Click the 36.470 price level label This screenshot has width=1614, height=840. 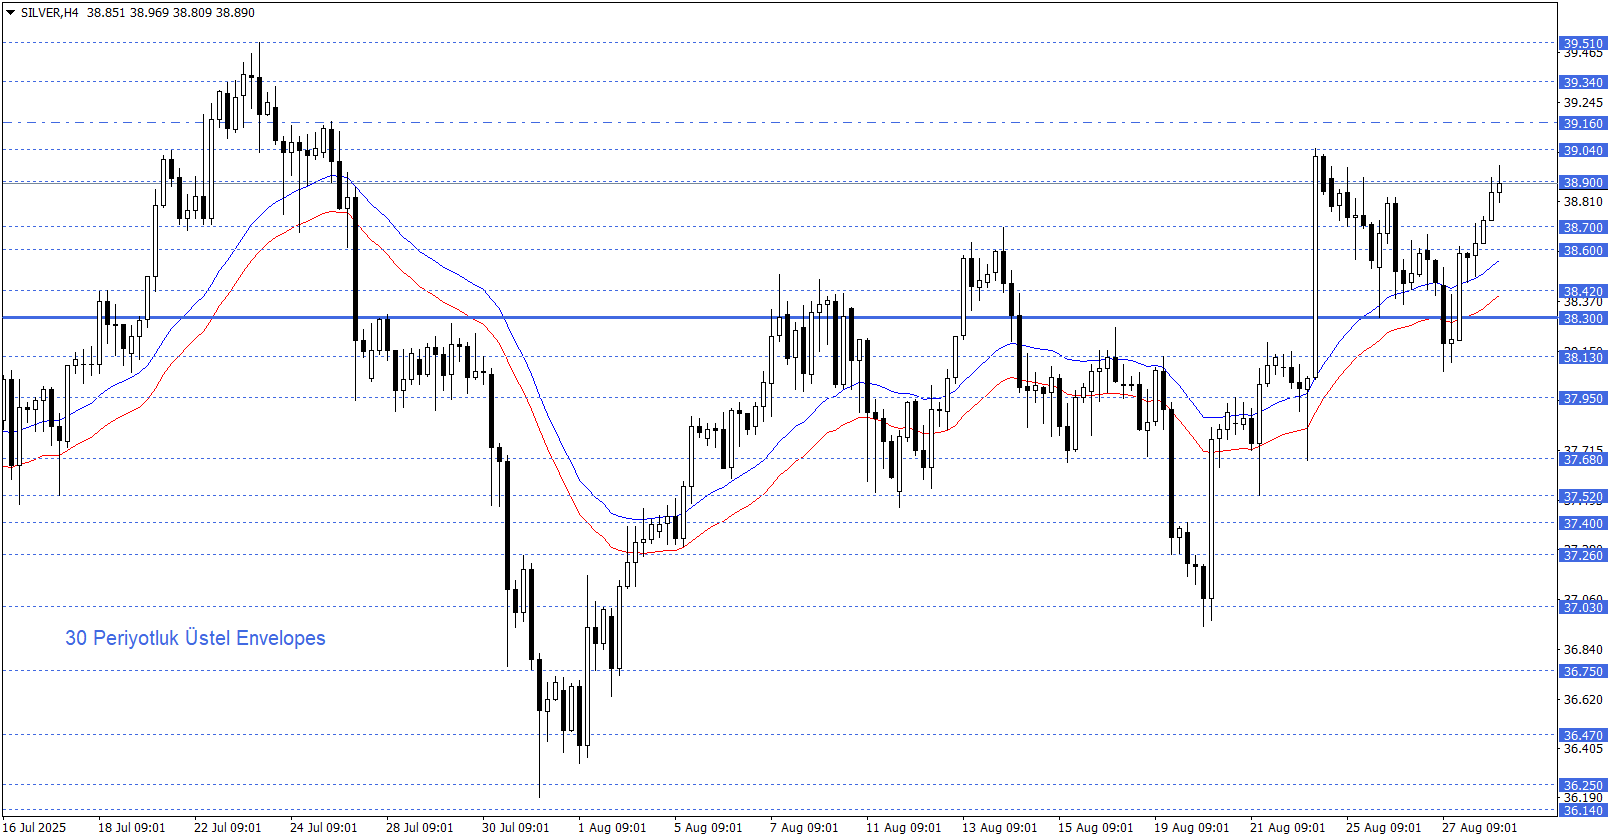click(x=1583, y=735)
